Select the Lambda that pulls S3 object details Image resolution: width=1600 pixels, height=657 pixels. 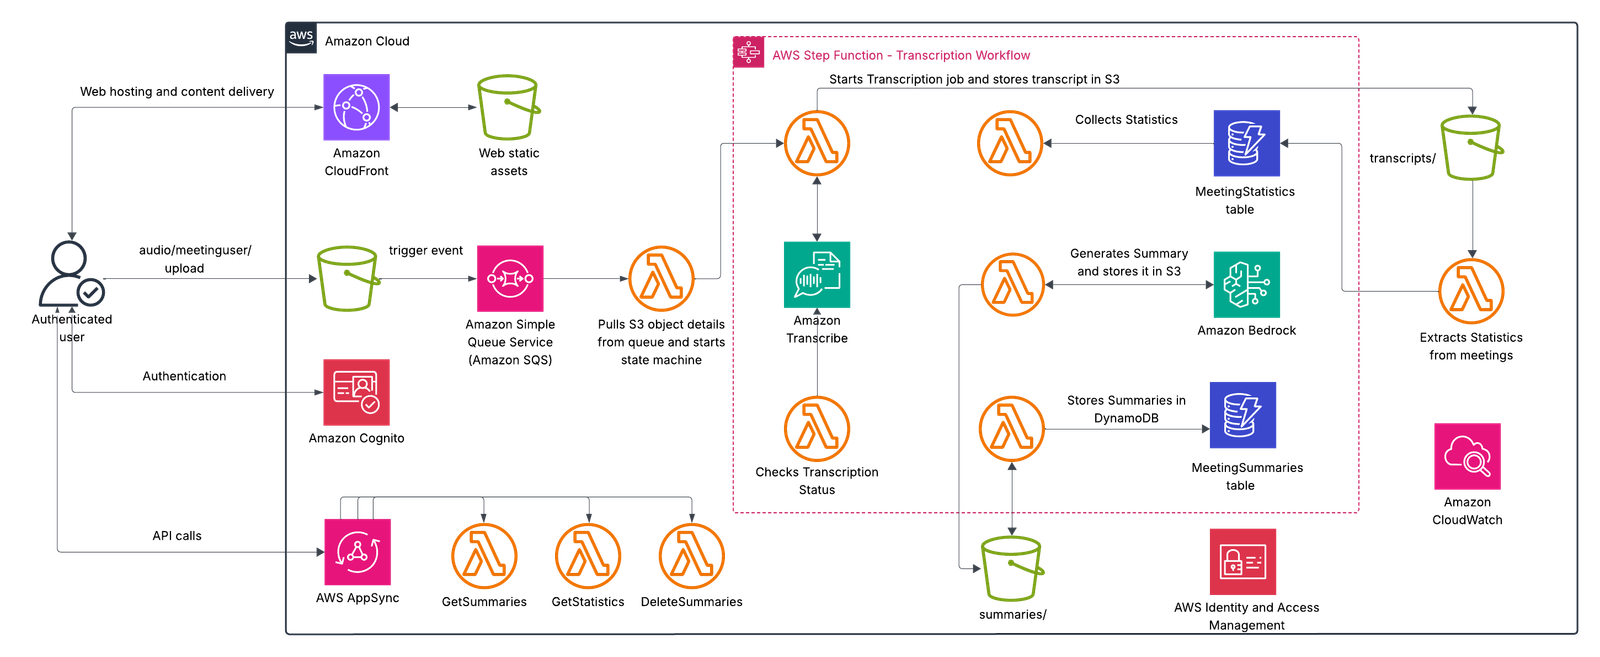tap(661, 278)
